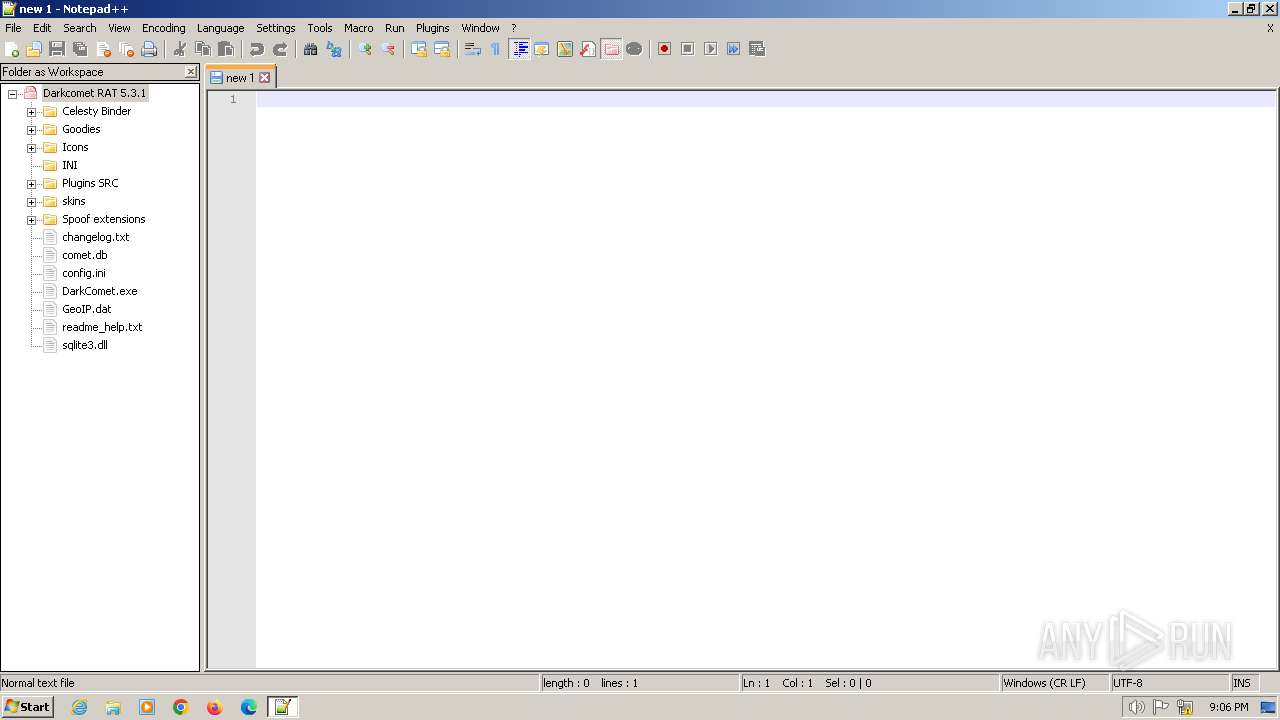Image resolution: width=1280 pixels, height=720 pixels.
Task: Toggle the Folder as Workspace icon
Action: click(x=611, y=49)
